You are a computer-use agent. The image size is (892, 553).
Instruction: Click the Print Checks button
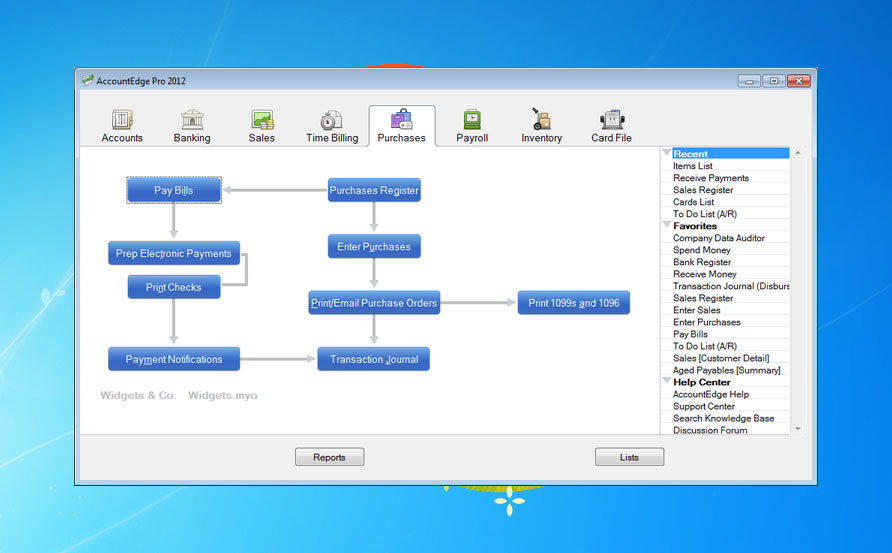click(174, 287)
